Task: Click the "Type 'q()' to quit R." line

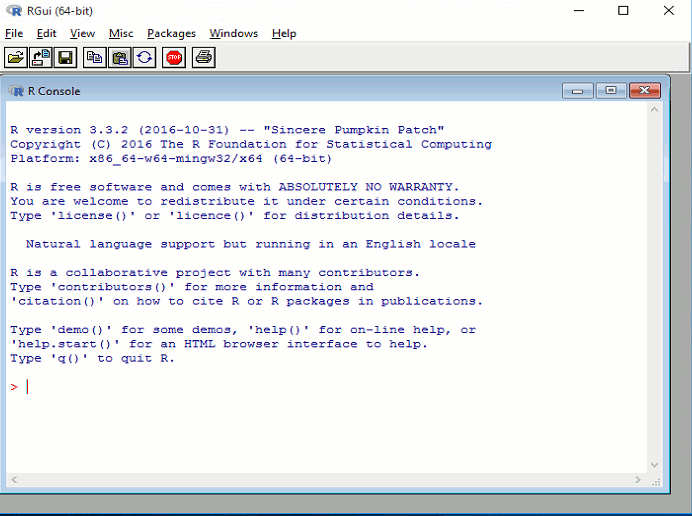Action: [x=92, y=358]
